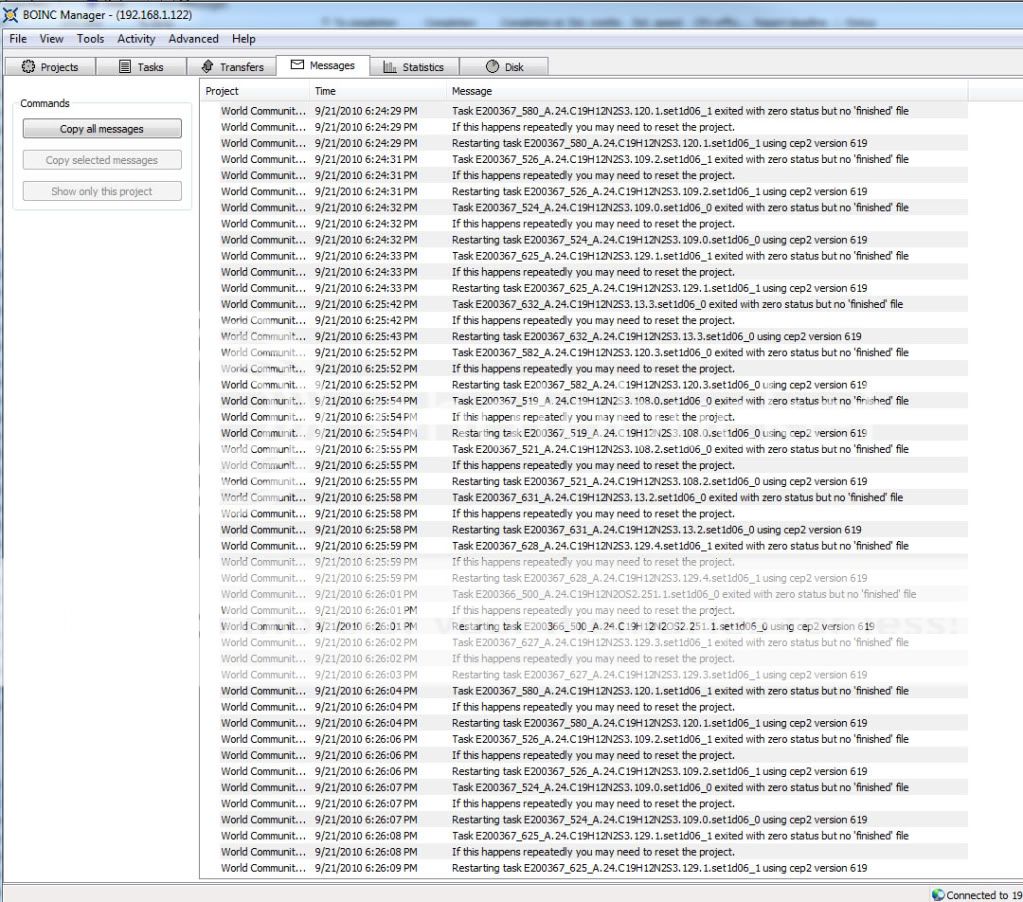Select Task E200367_519 exited message at 6:25:54 PM
This screenshot has width=1023, height=902.
(584, 400)
